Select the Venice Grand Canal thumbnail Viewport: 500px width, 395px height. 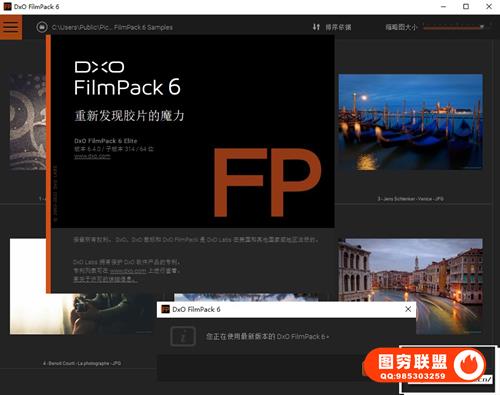coord(411,286)
